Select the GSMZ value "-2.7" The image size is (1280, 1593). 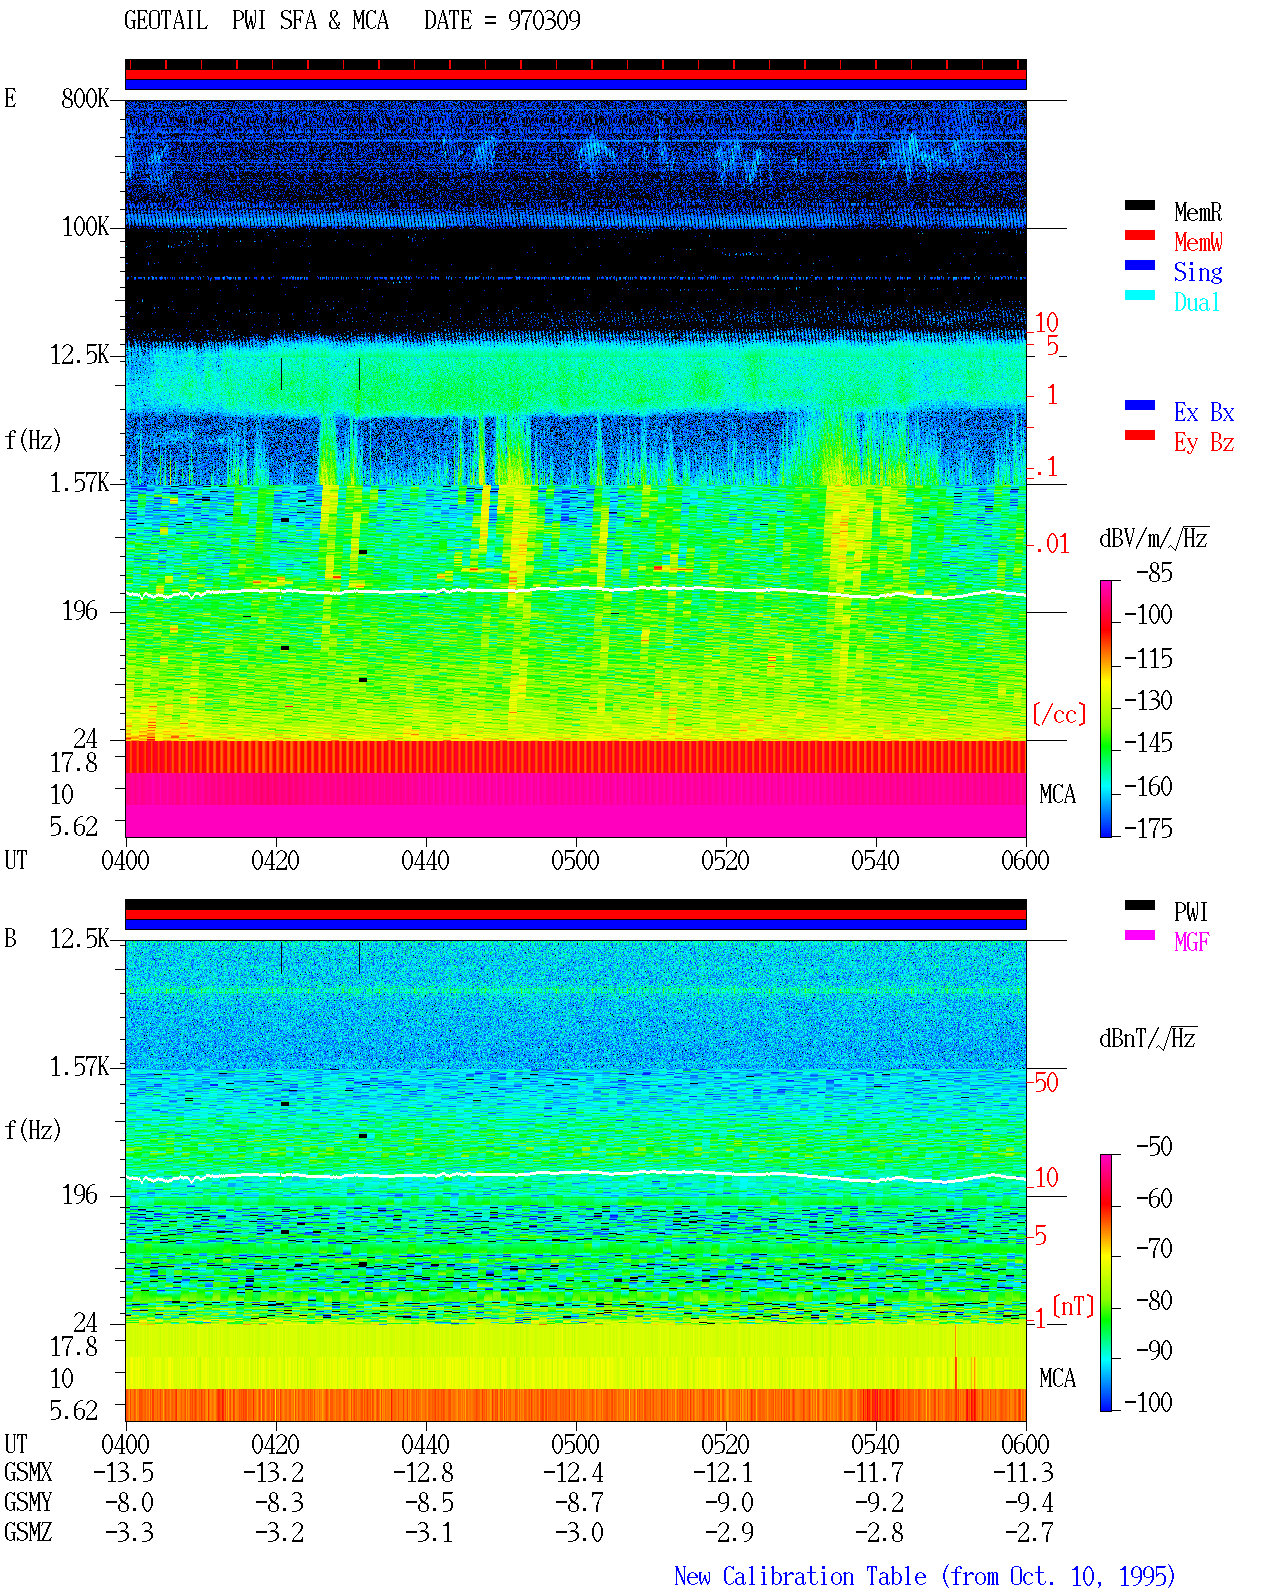click(x=1030, y=1532)
